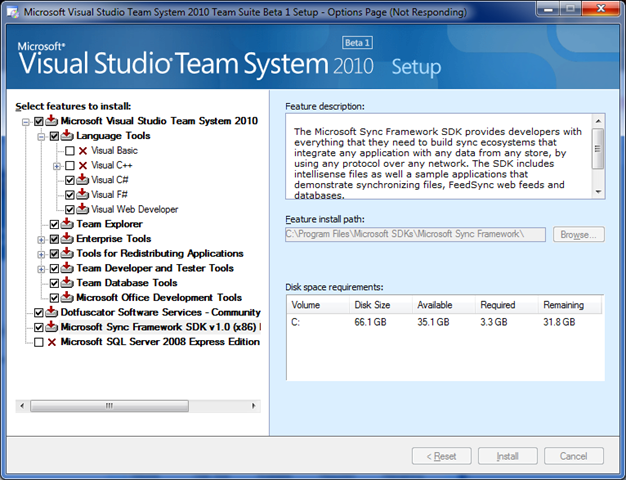Click install icon next to Visual Web Developer
This screenshot has width=626, height=480.
click(x=82, y=209)
